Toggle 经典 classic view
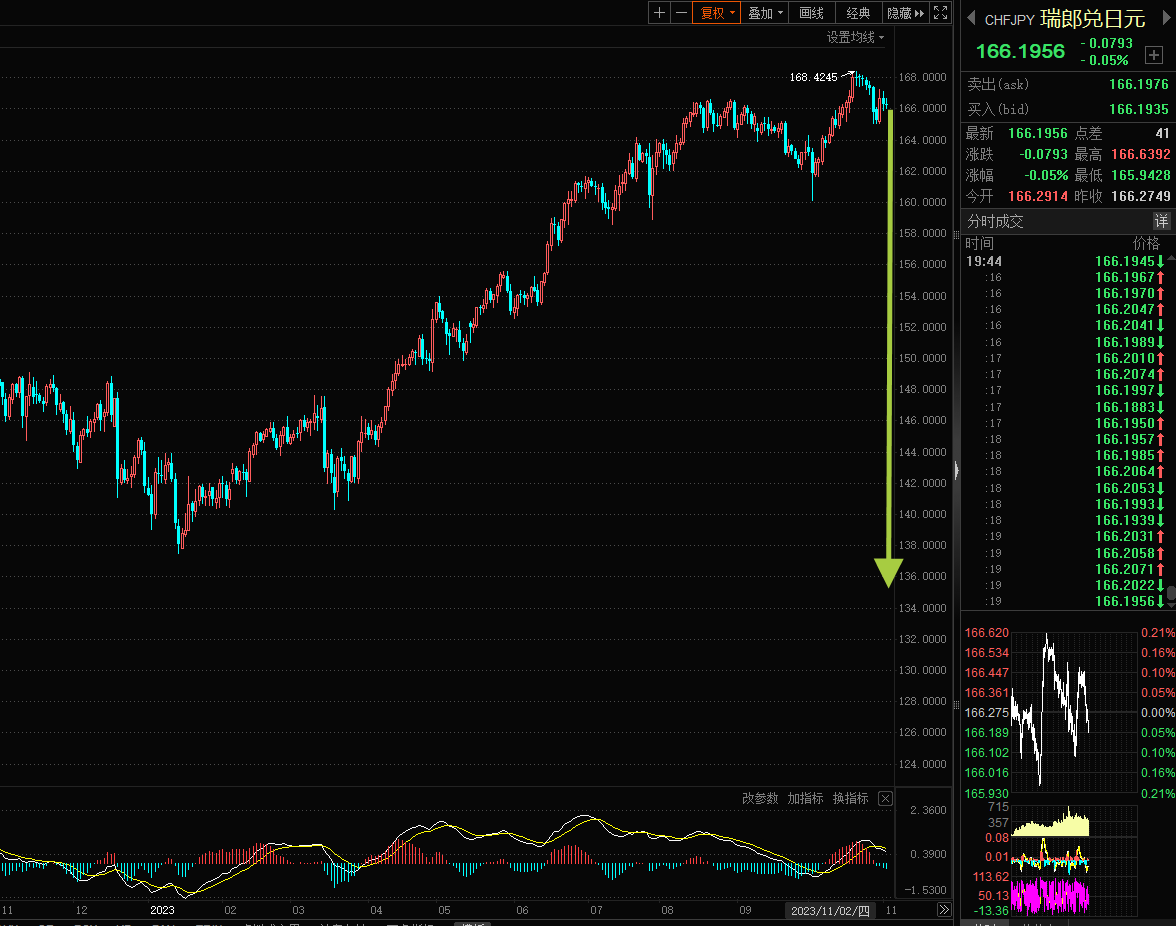 (858, 13)
